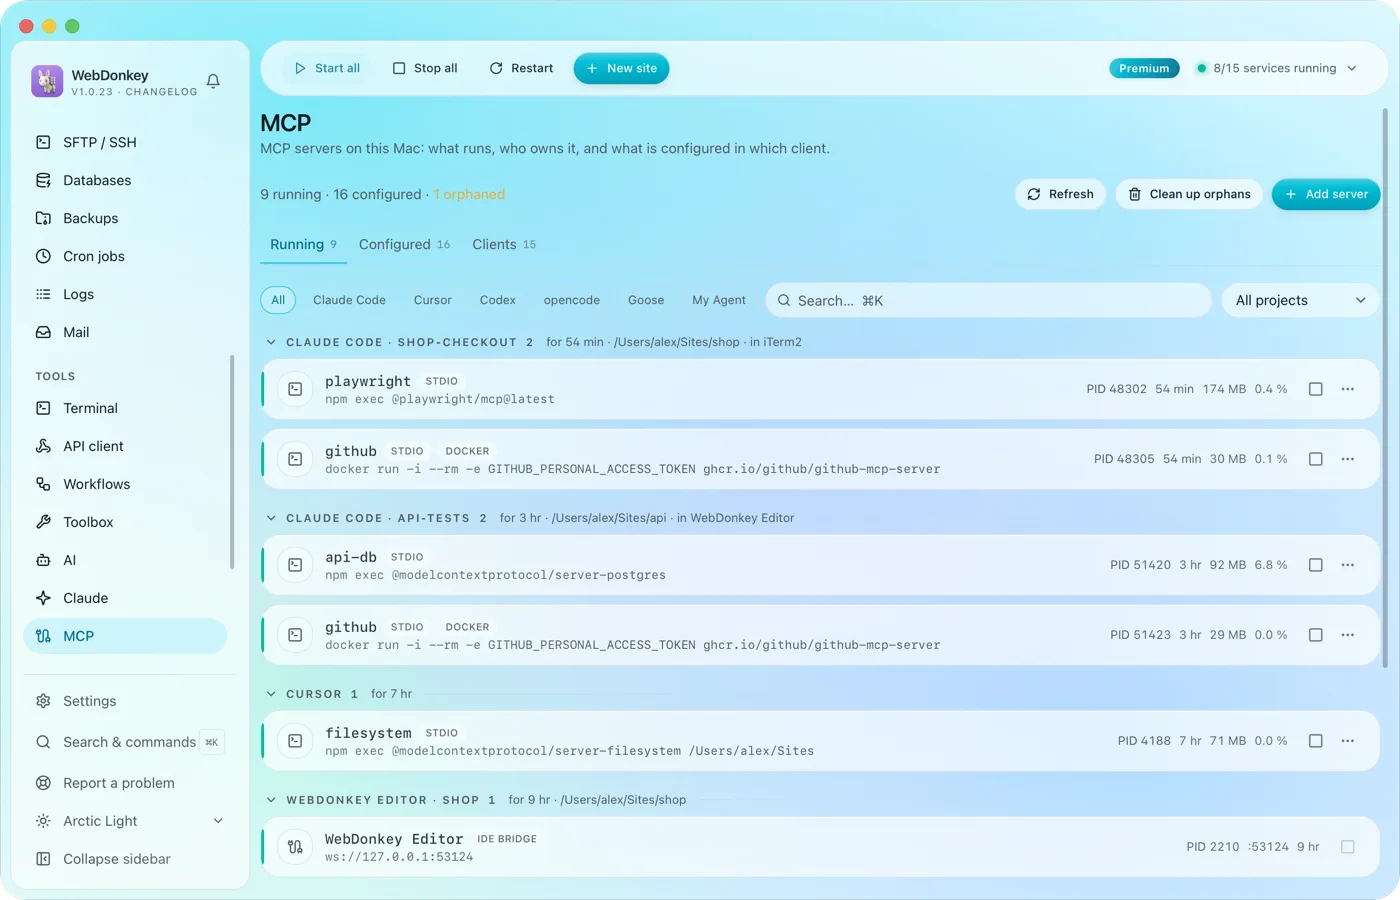Select the Running tab
This screenshot has width=1400, height=900.
point(303,244)
